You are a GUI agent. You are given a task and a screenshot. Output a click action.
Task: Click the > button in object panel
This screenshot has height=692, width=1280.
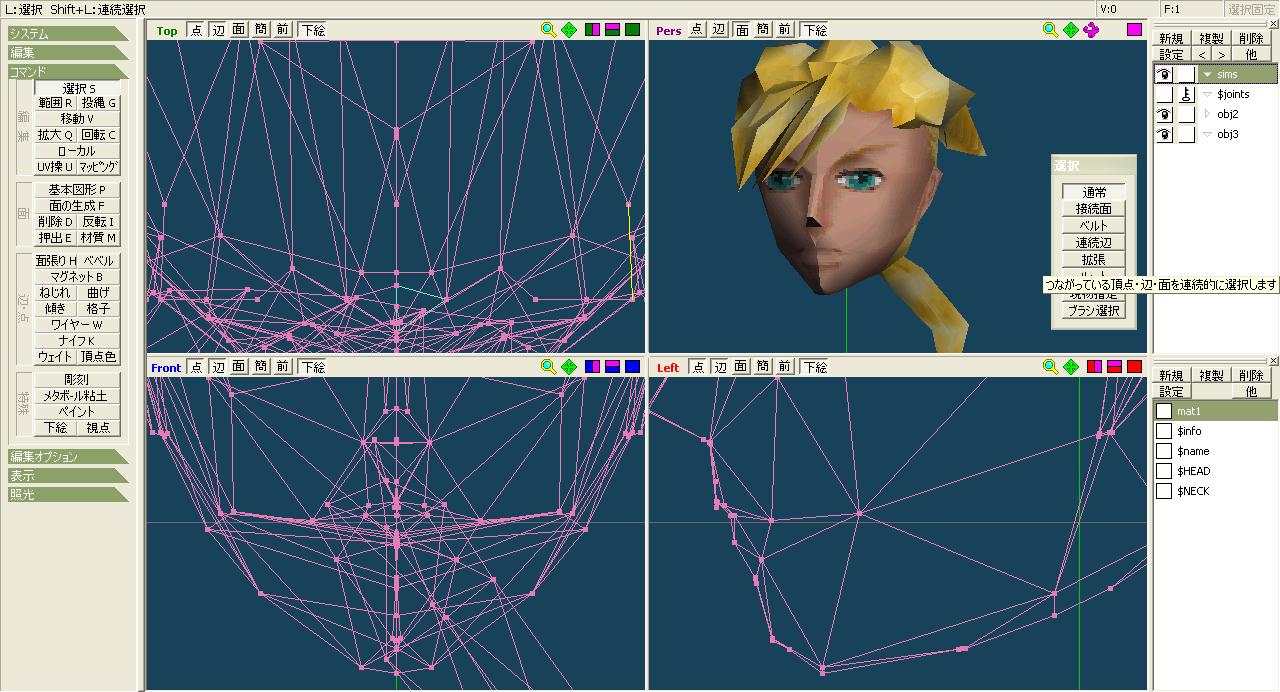pyautogui.click(x=1222, y=55)
